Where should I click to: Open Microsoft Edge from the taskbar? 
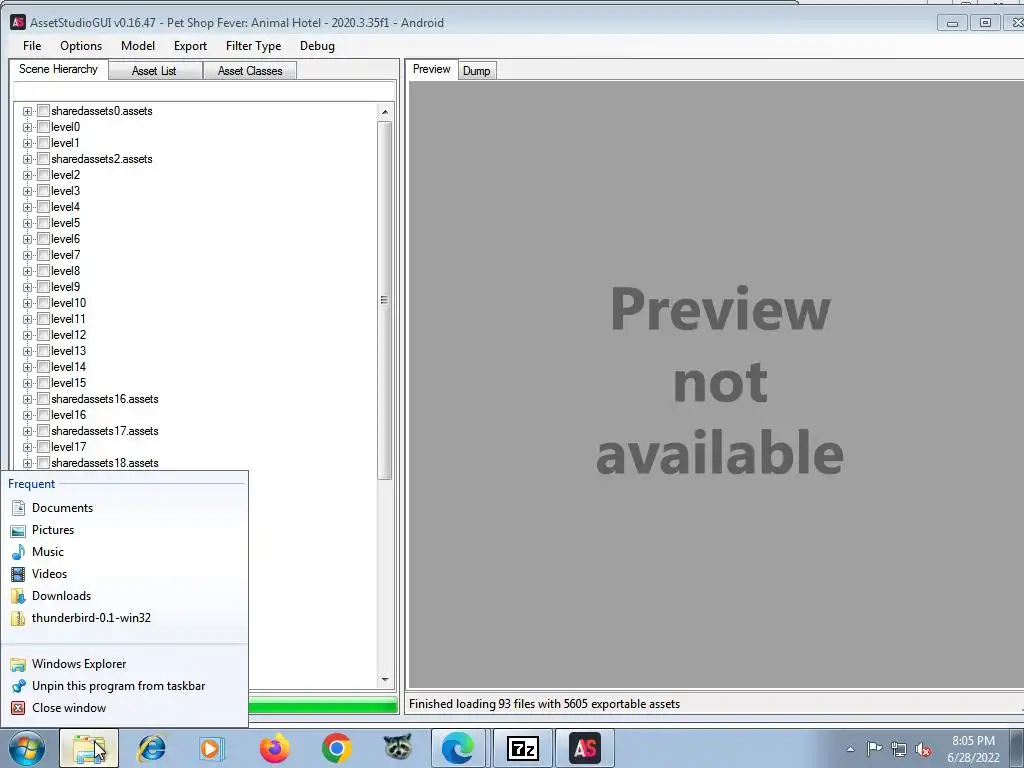tap(458, 748)
